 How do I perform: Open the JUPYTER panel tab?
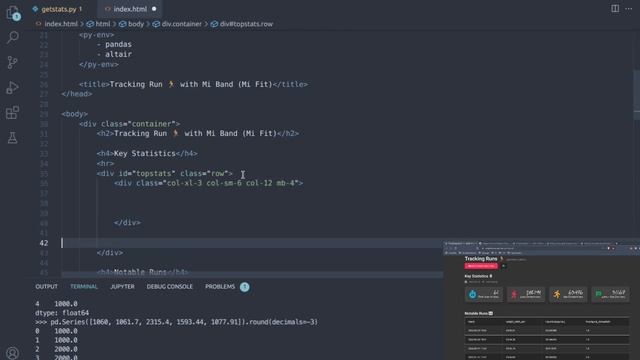tap(122, 287)
